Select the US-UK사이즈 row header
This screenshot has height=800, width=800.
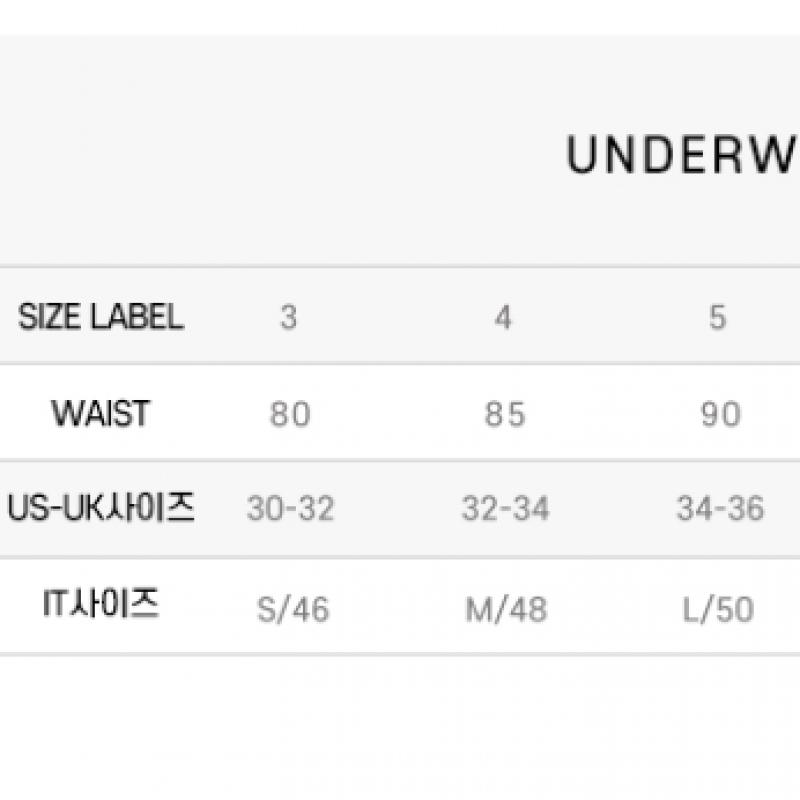click(x=101, y=509)
